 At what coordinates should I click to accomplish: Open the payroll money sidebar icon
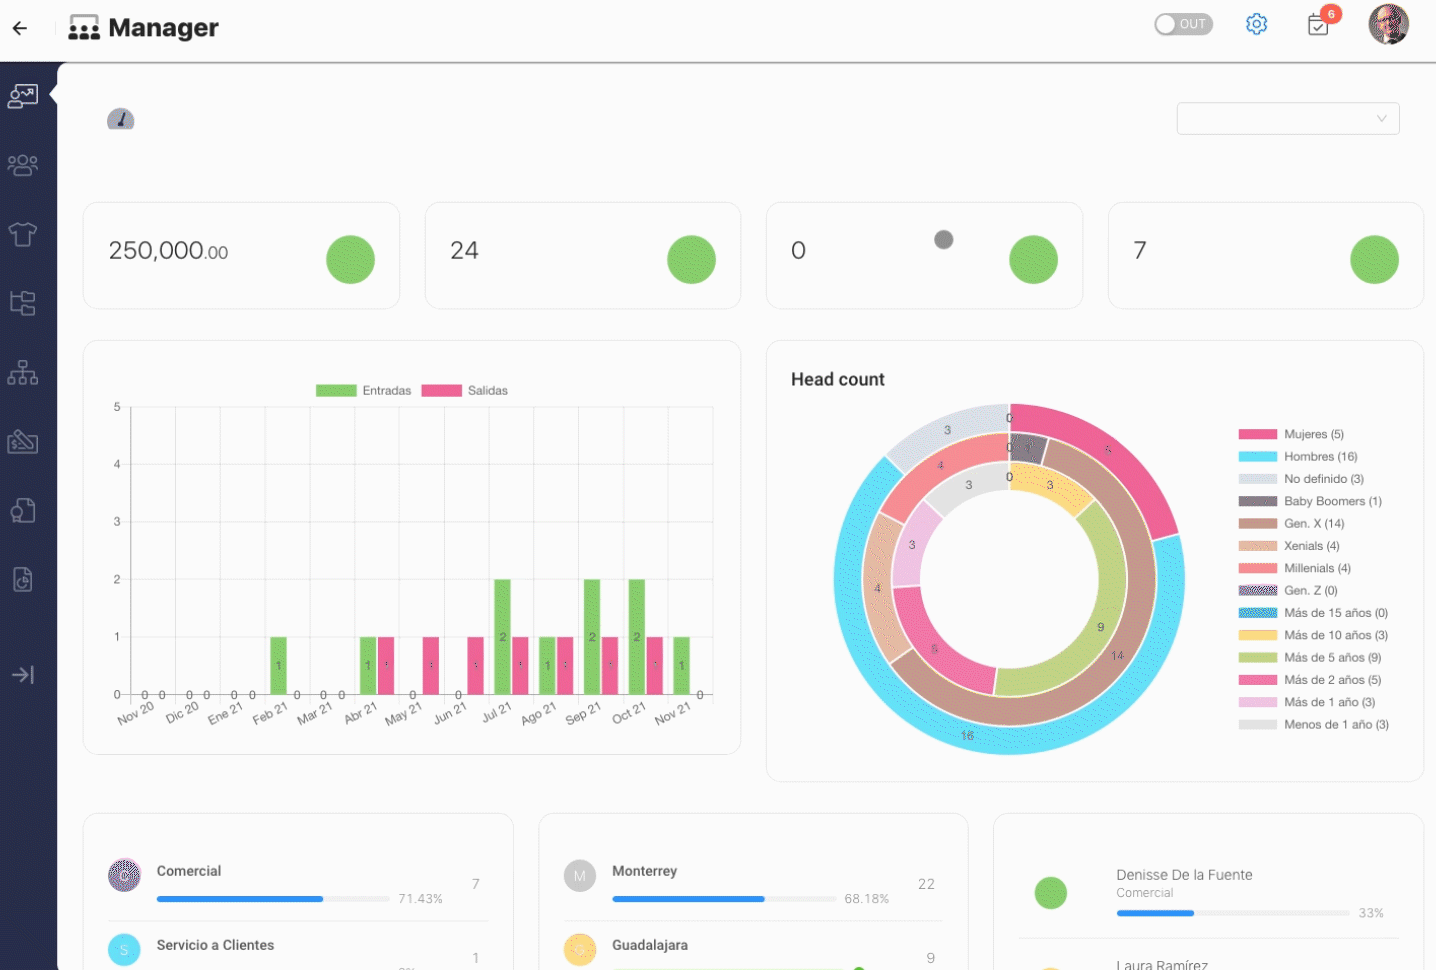click(23, 441)
